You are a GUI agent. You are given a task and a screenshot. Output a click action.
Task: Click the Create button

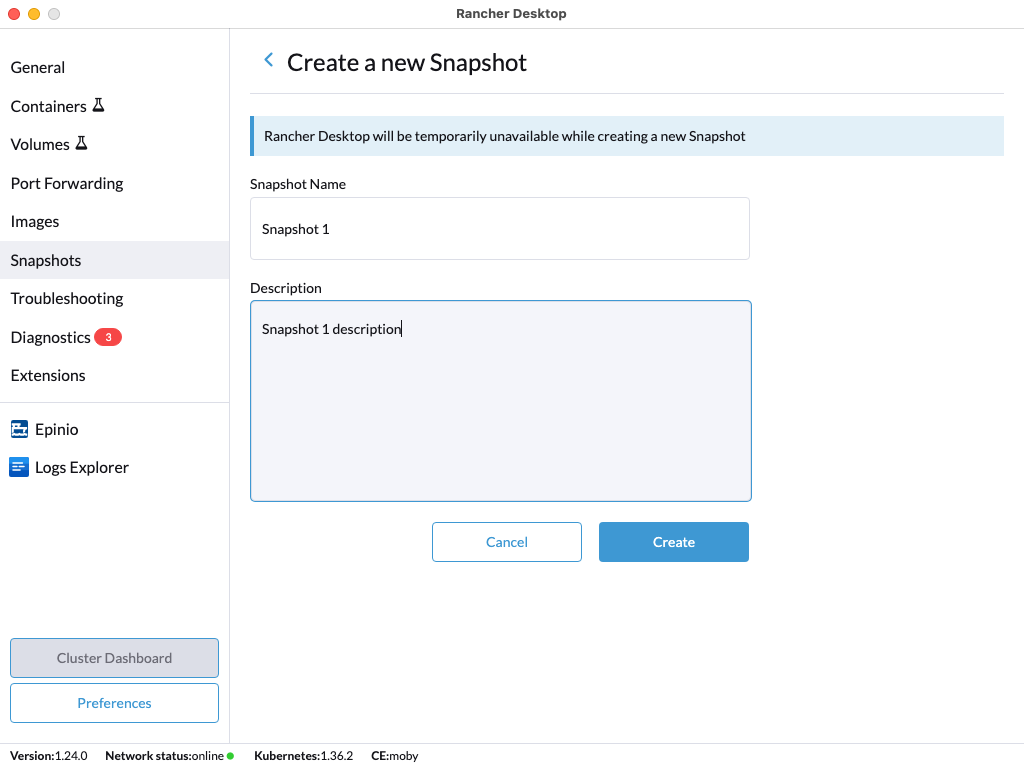pyautogui.click(x=673, y=542)
